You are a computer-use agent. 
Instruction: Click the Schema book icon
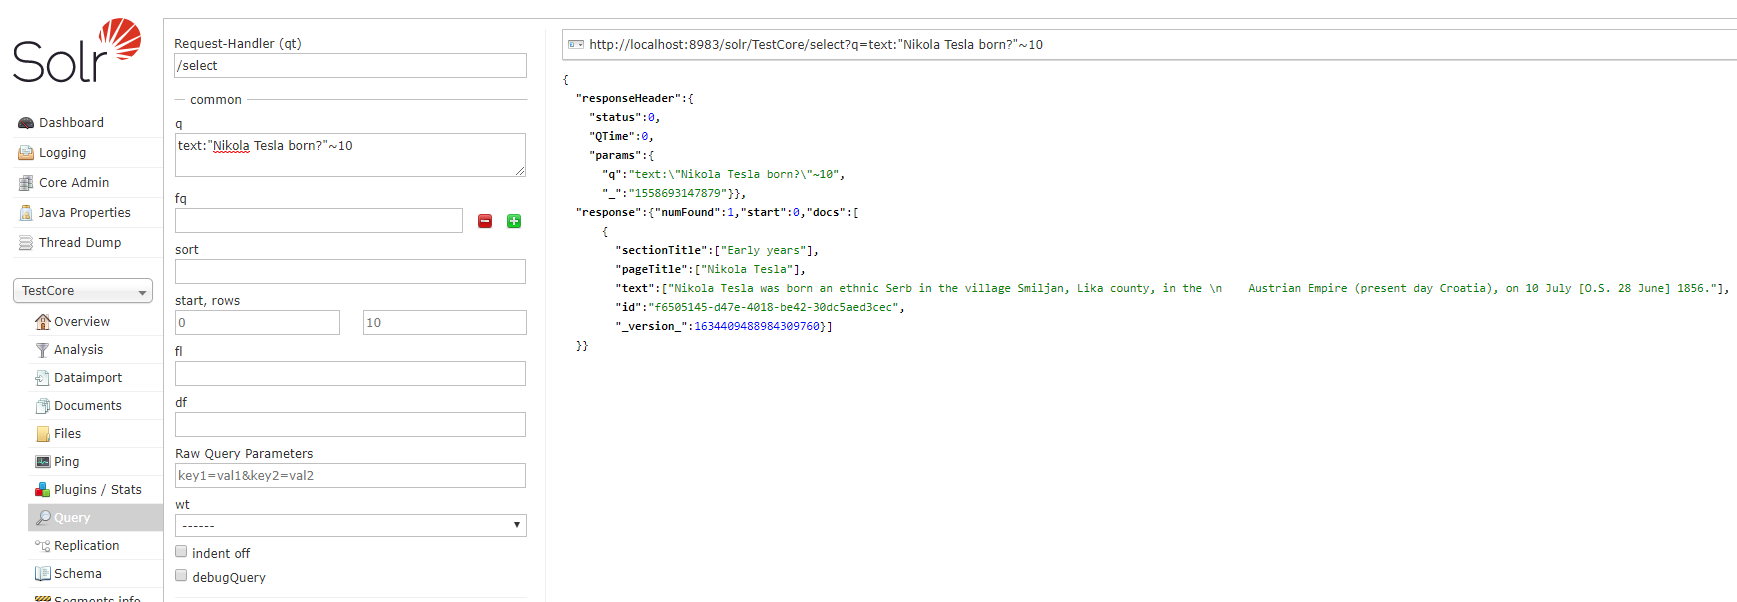tap(42, 574)
